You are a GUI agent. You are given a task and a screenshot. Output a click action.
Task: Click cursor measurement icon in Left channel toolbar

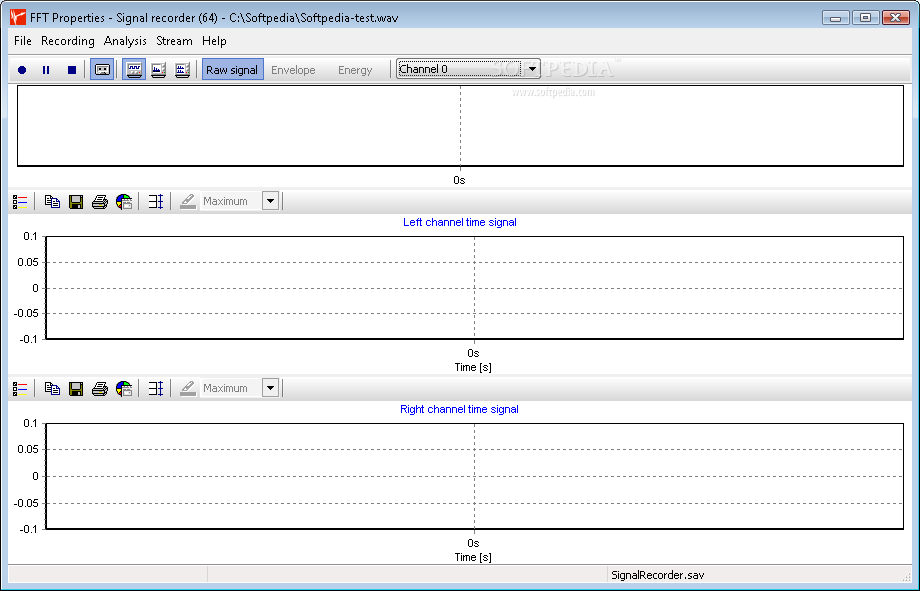click(155, 202)
